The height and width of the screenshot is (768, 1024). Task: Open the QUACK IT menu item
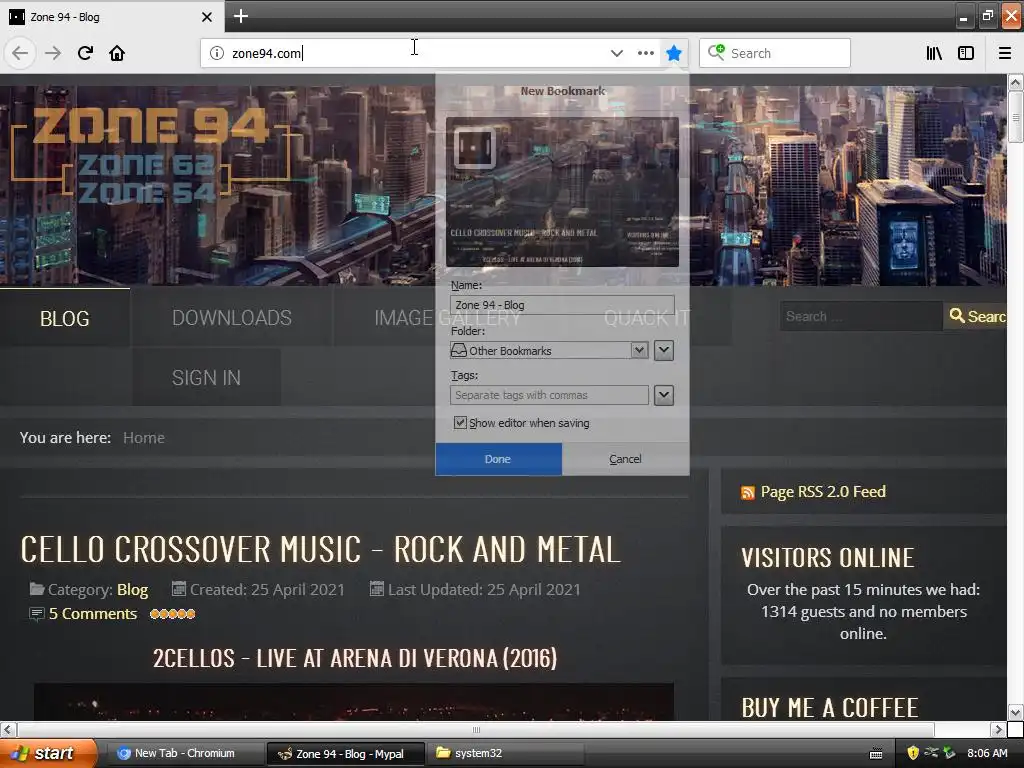(647, 318)
